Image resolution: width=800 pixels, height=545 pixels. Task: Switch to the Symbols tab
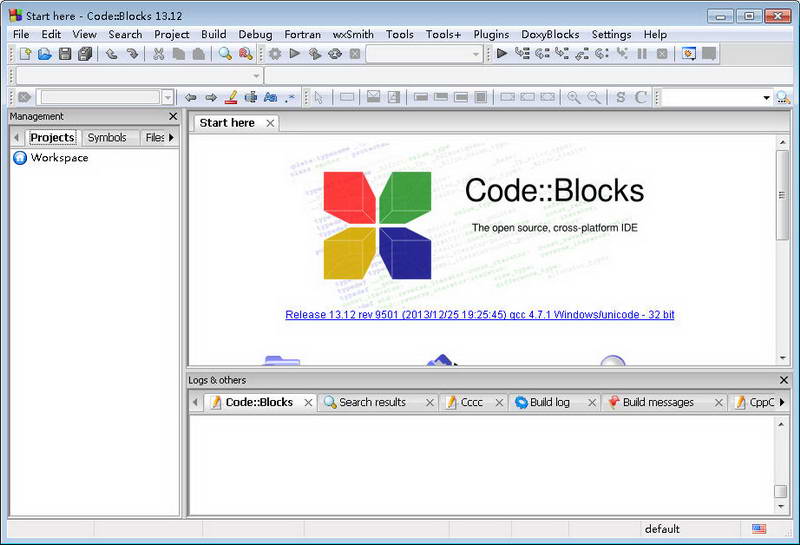107,137
